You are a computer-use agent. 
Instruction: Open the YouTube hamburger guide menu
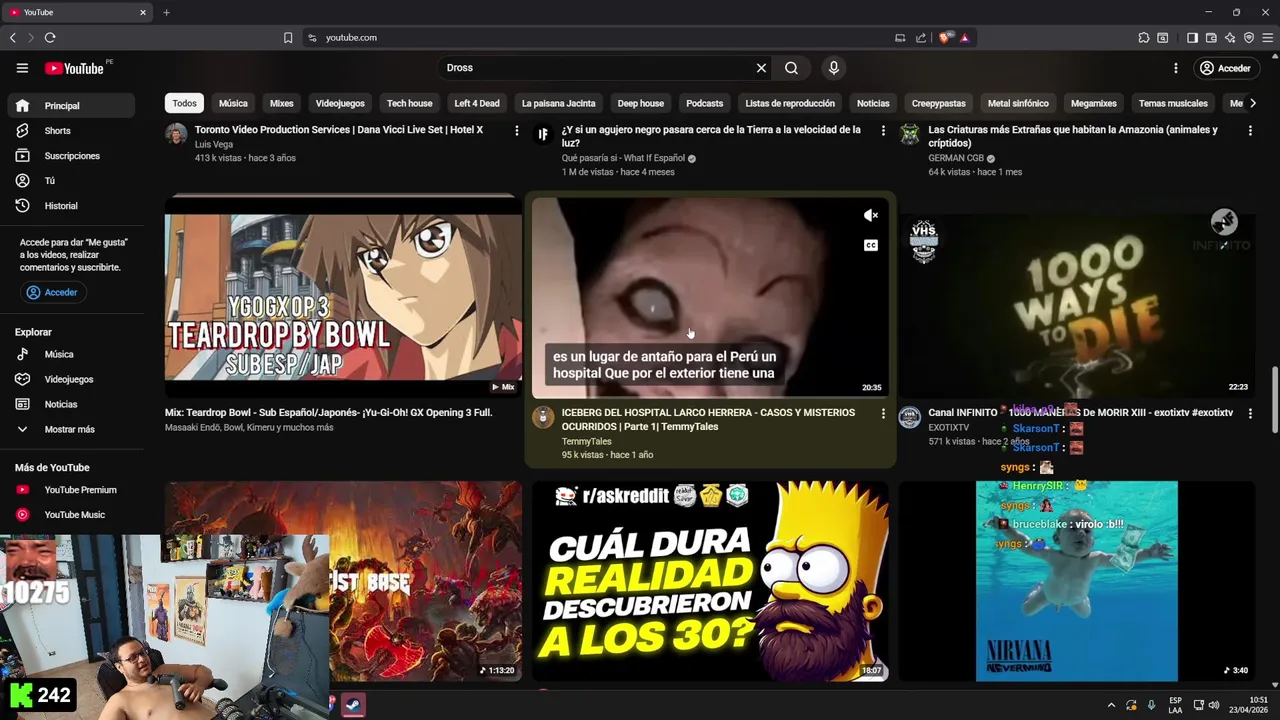click(x=22, y=68)
